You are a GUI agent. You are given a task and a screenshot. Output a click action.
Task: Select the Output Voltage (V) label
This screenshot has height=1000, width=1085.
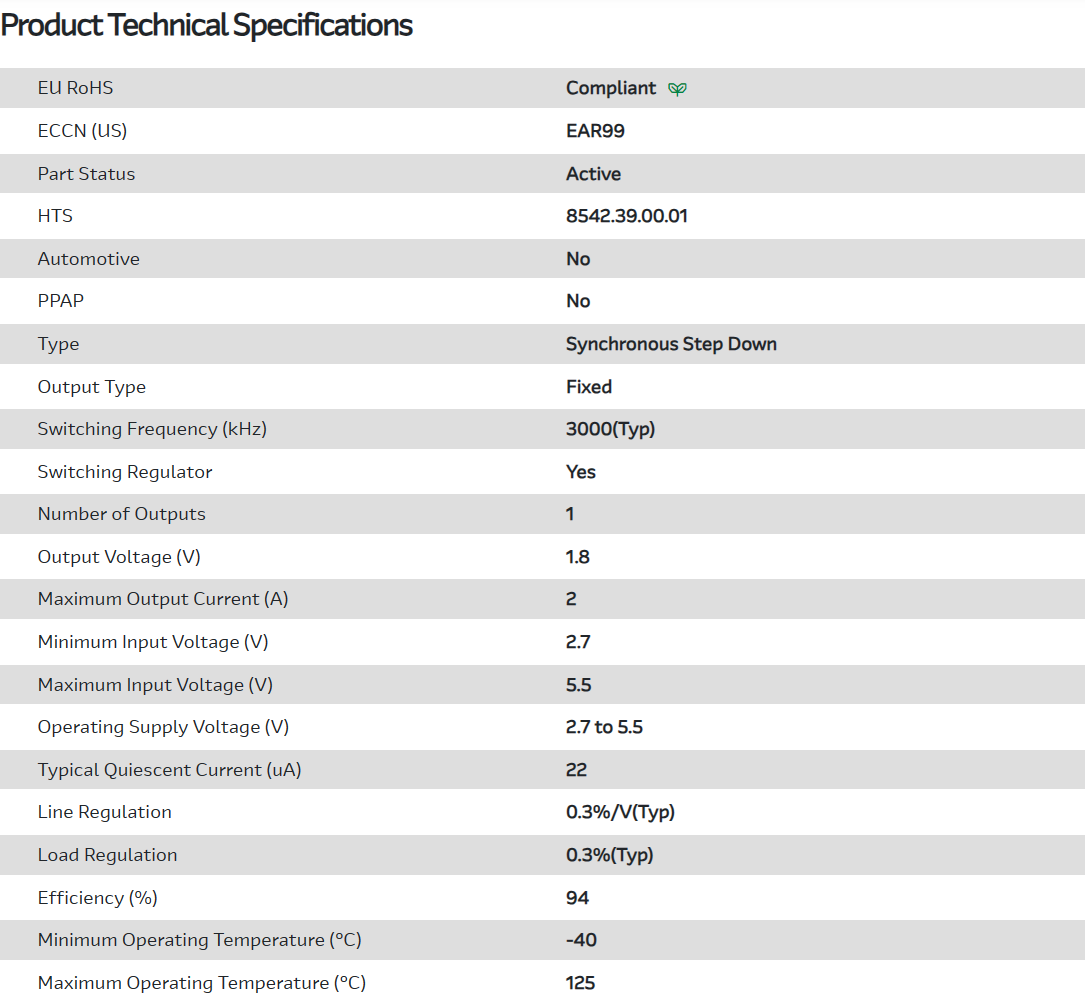pos(119,557)
